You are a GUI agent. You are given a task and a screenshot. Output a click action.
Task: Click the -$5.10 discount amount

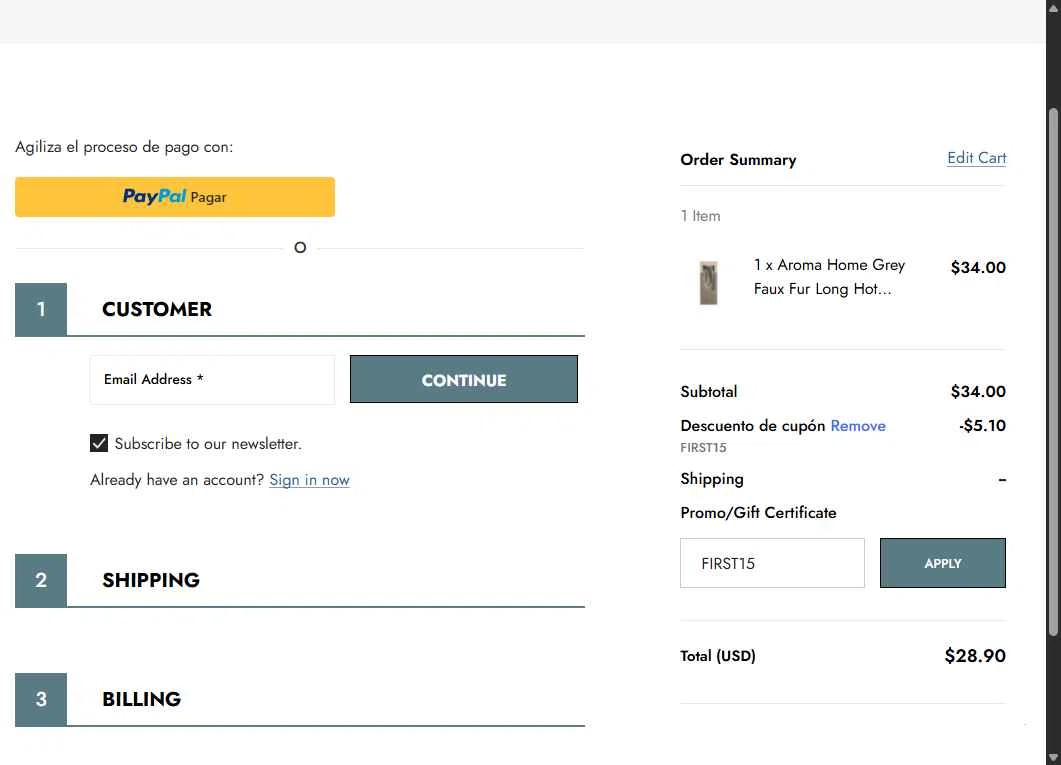(x=982, y=425)
